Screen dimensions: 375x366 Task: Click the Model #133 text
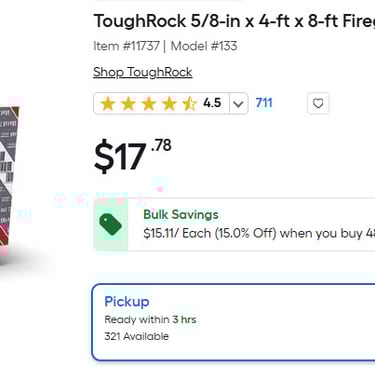coord(204,46)
